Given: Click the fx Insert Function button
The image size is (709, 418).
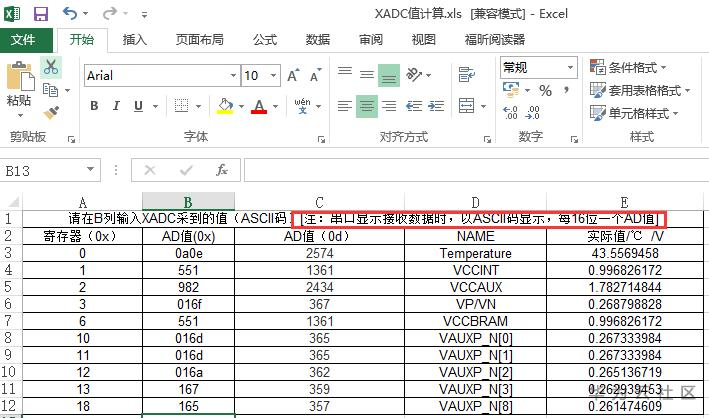Looking at the screenshot, I should coord(222,171).
